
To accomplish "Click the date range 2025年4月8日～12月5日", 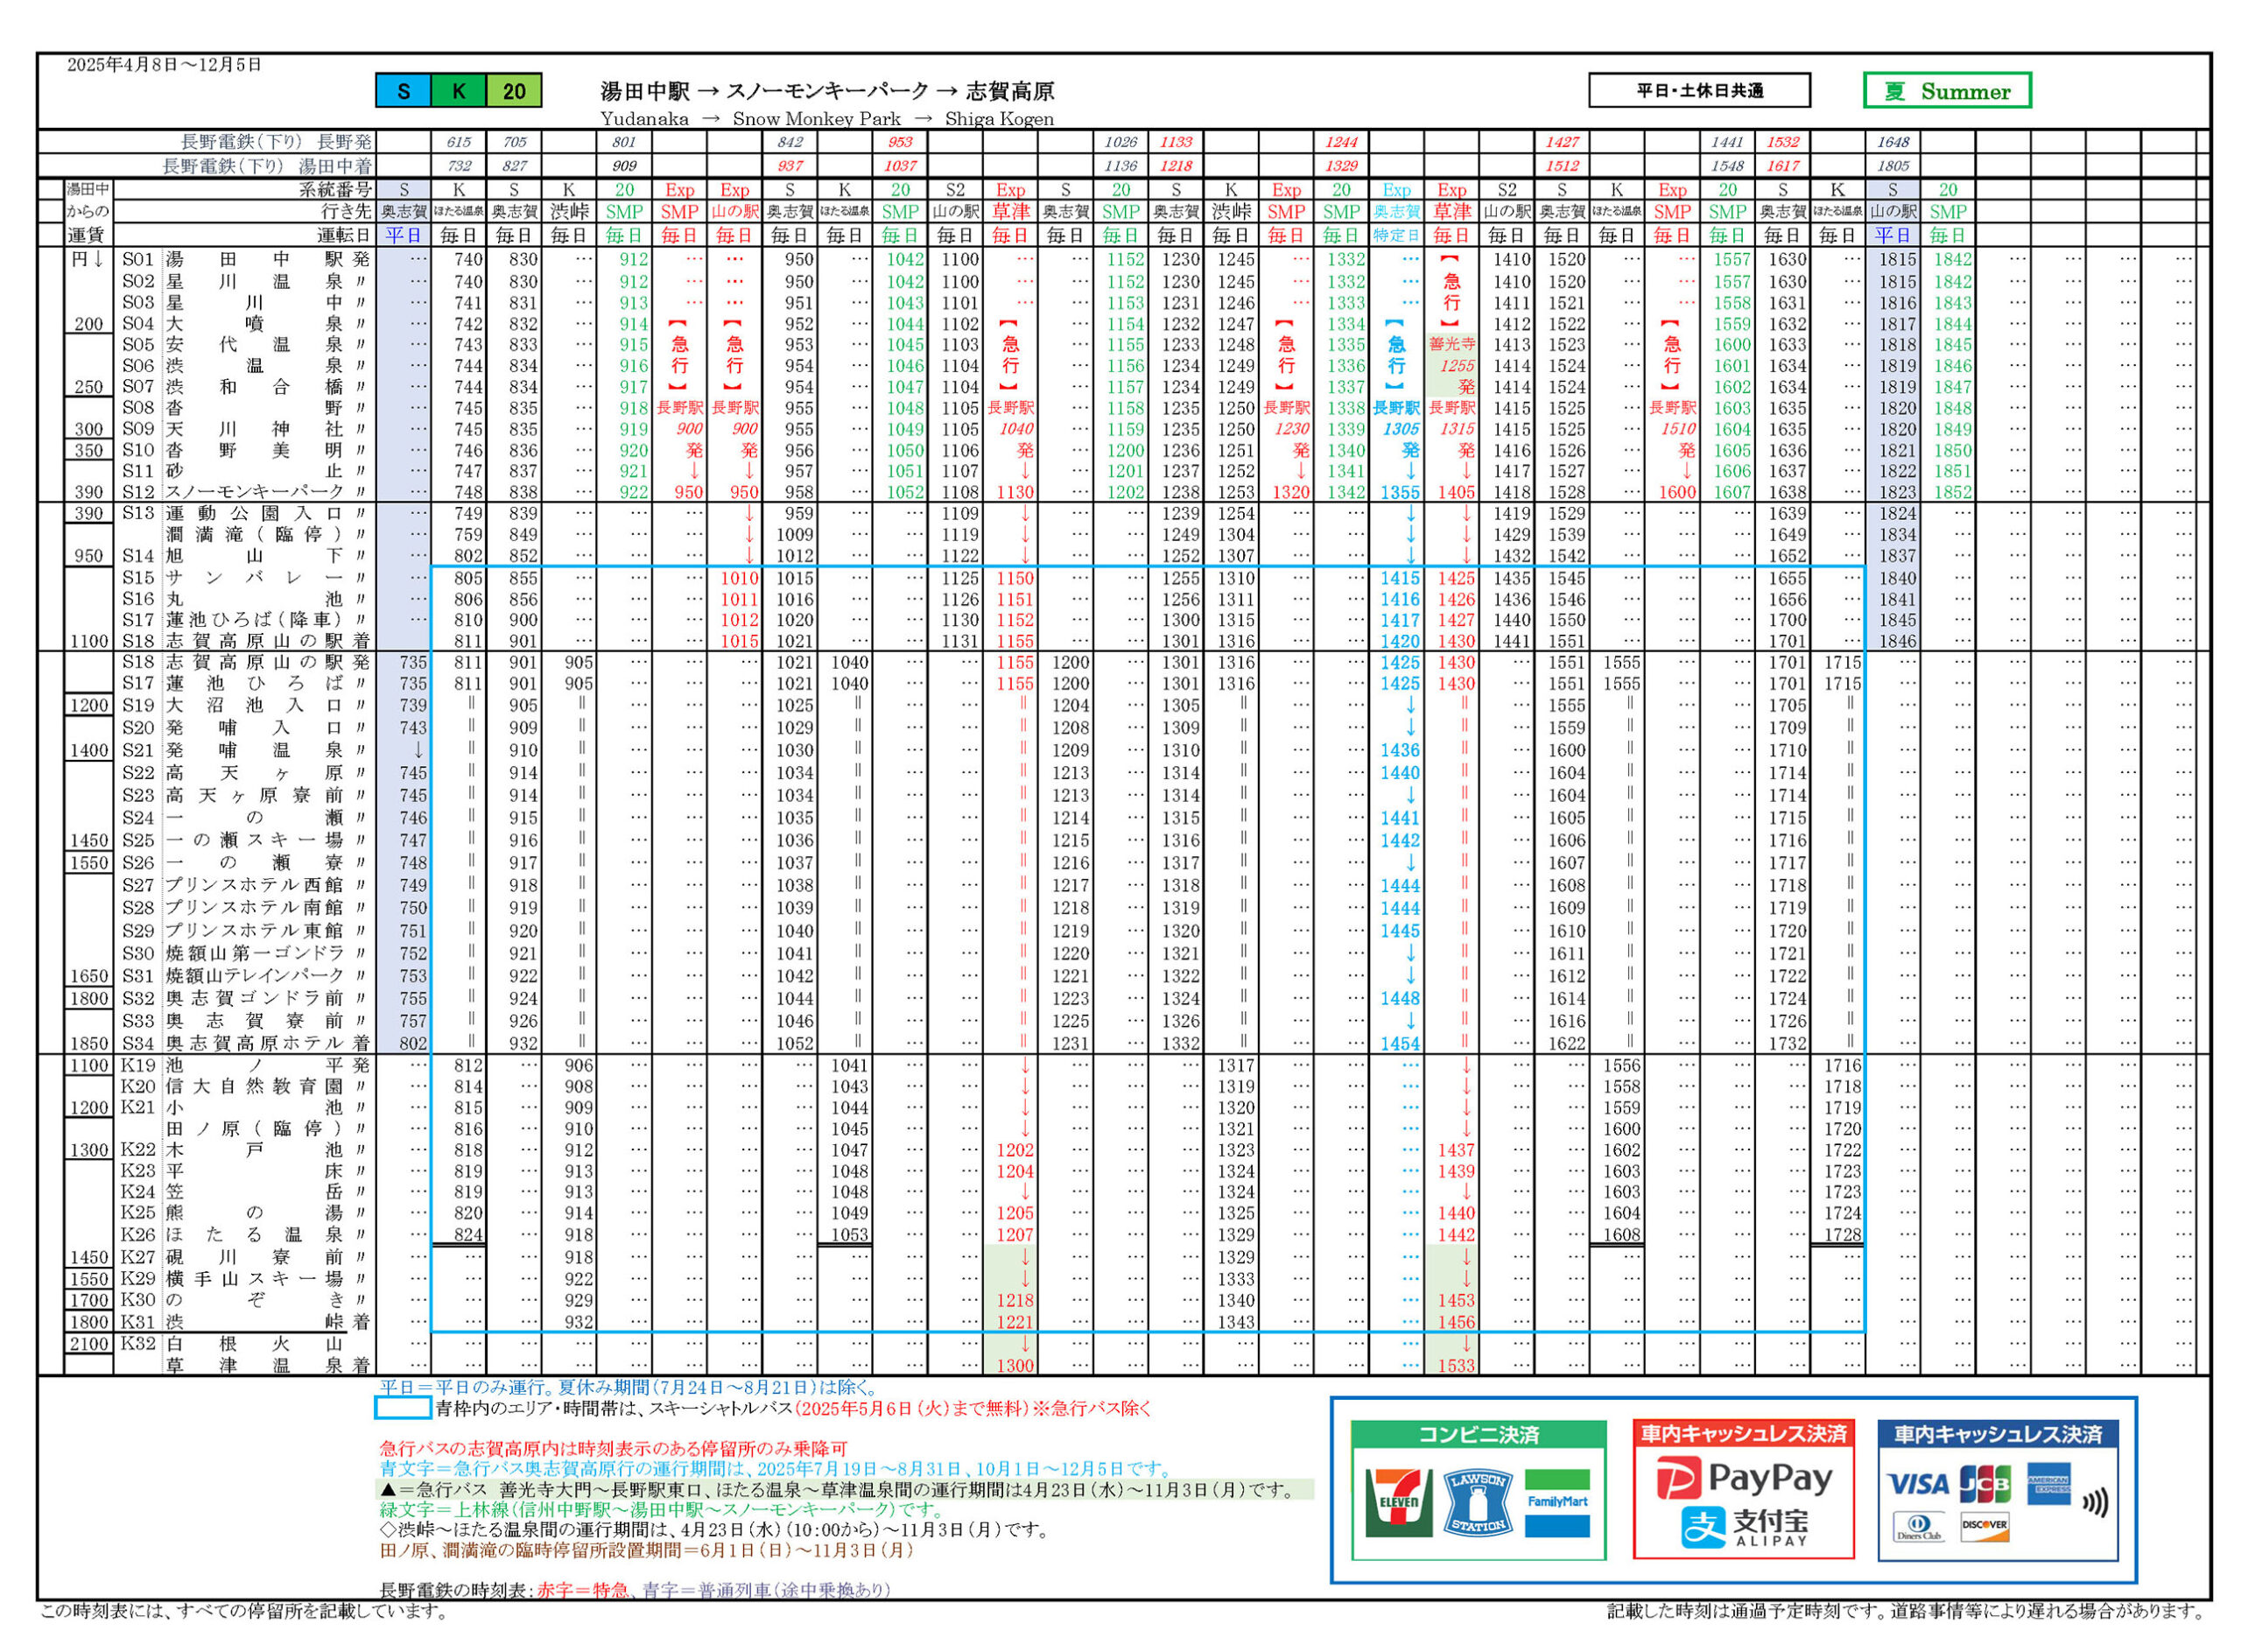I will 164,65.
